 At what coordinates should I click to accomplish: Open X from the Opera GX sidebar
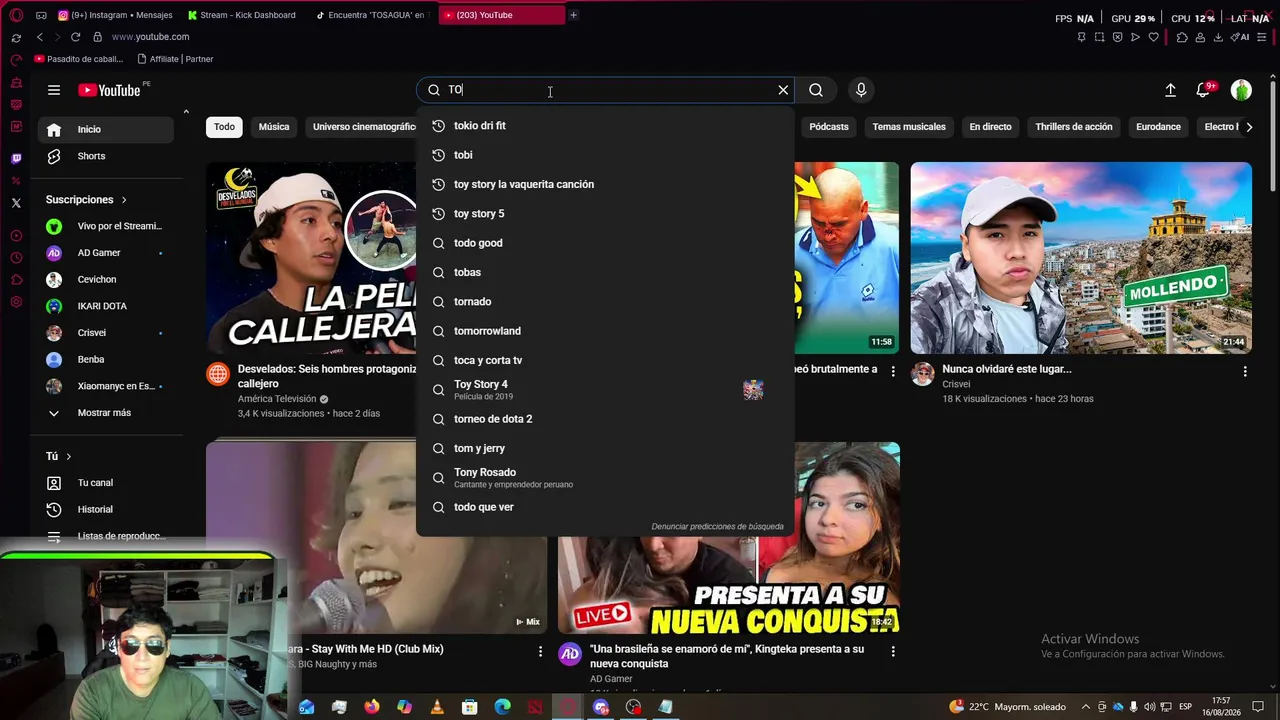point(16,203)
